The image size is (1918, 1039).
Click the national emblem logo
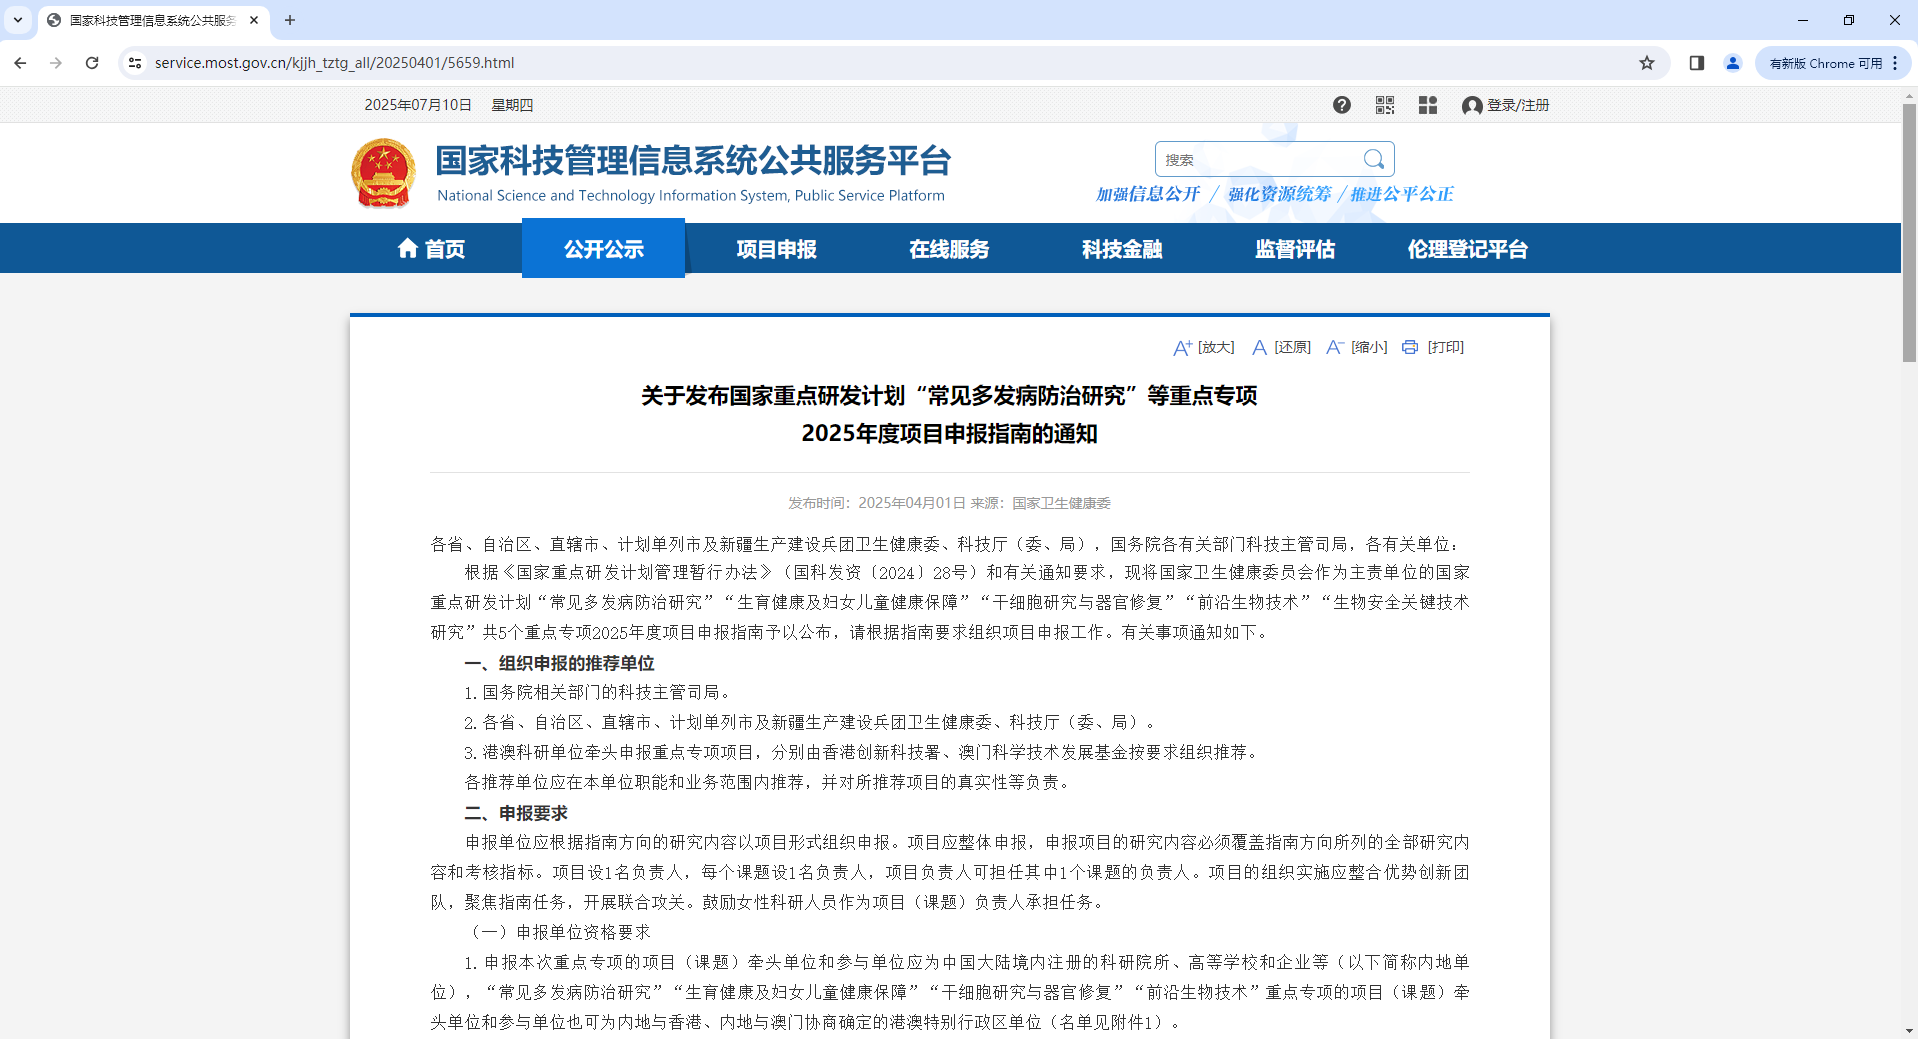point(383,172)
